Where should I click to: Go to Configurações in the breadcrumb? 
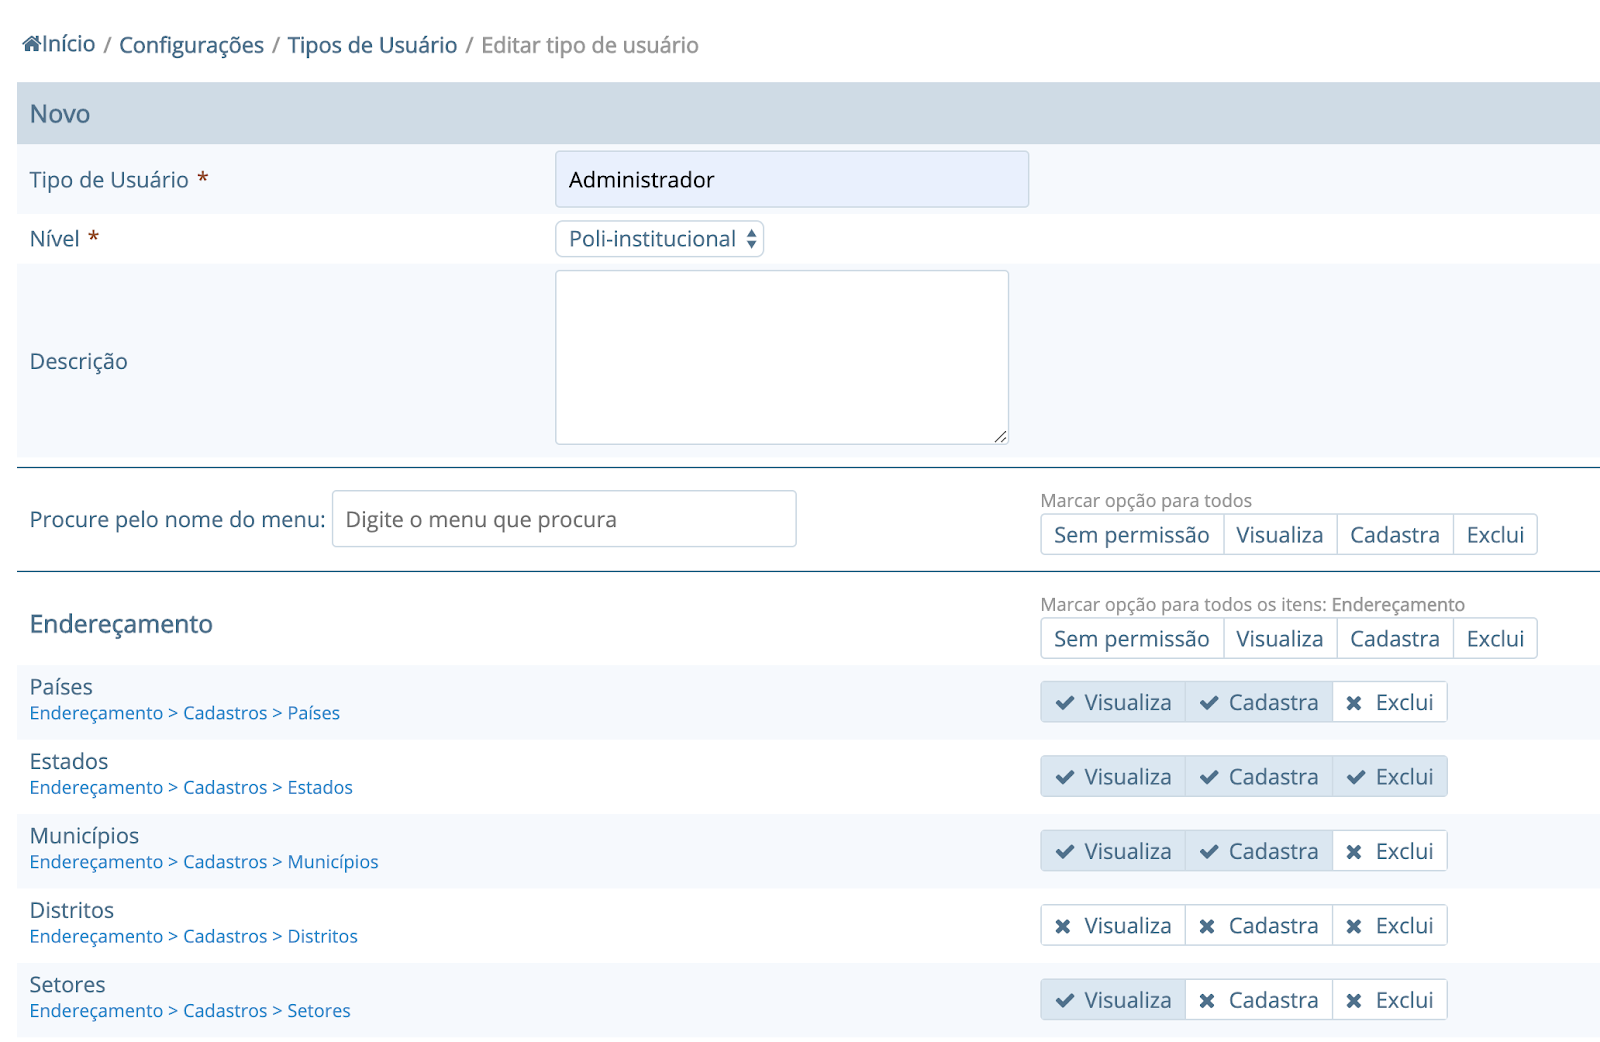191,45
